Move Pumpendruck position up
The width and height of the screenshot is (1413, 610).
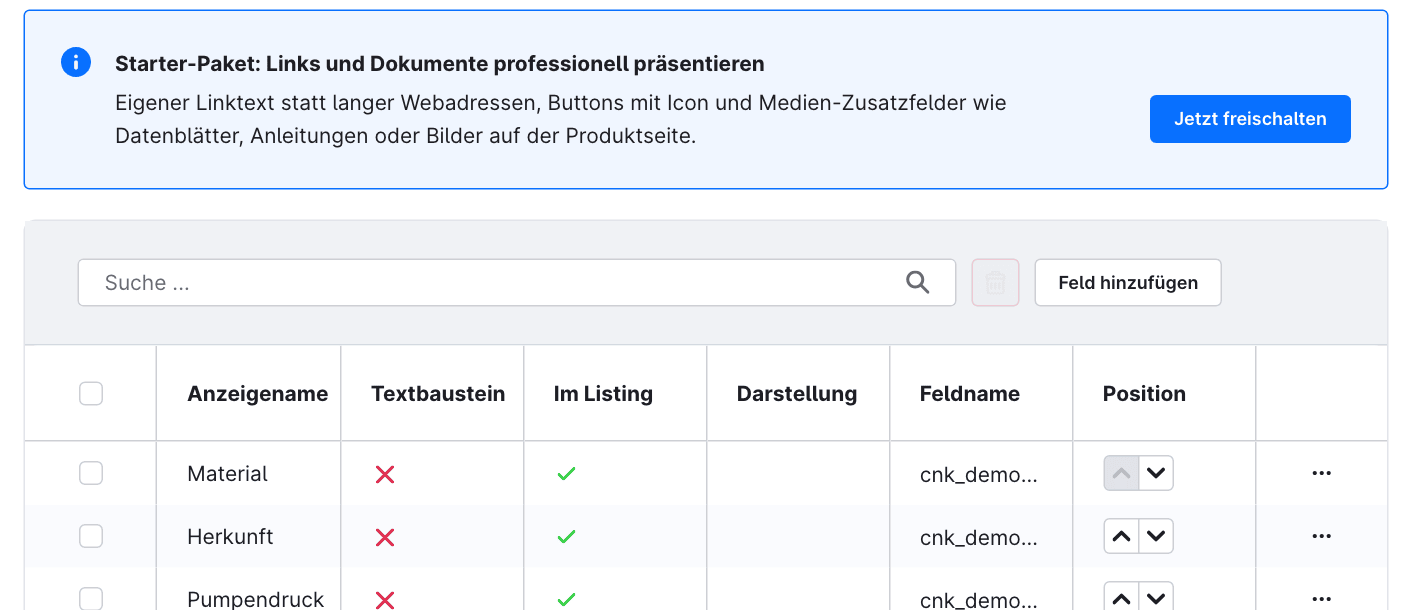1122,597
